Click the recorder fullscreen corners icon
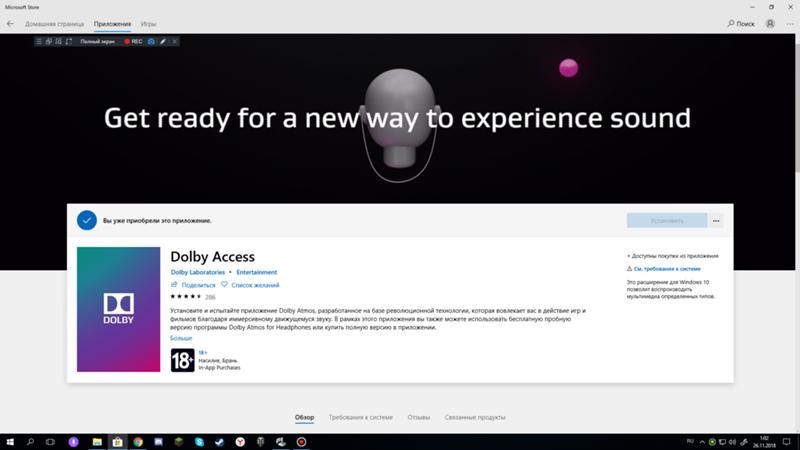 (68, 41)
